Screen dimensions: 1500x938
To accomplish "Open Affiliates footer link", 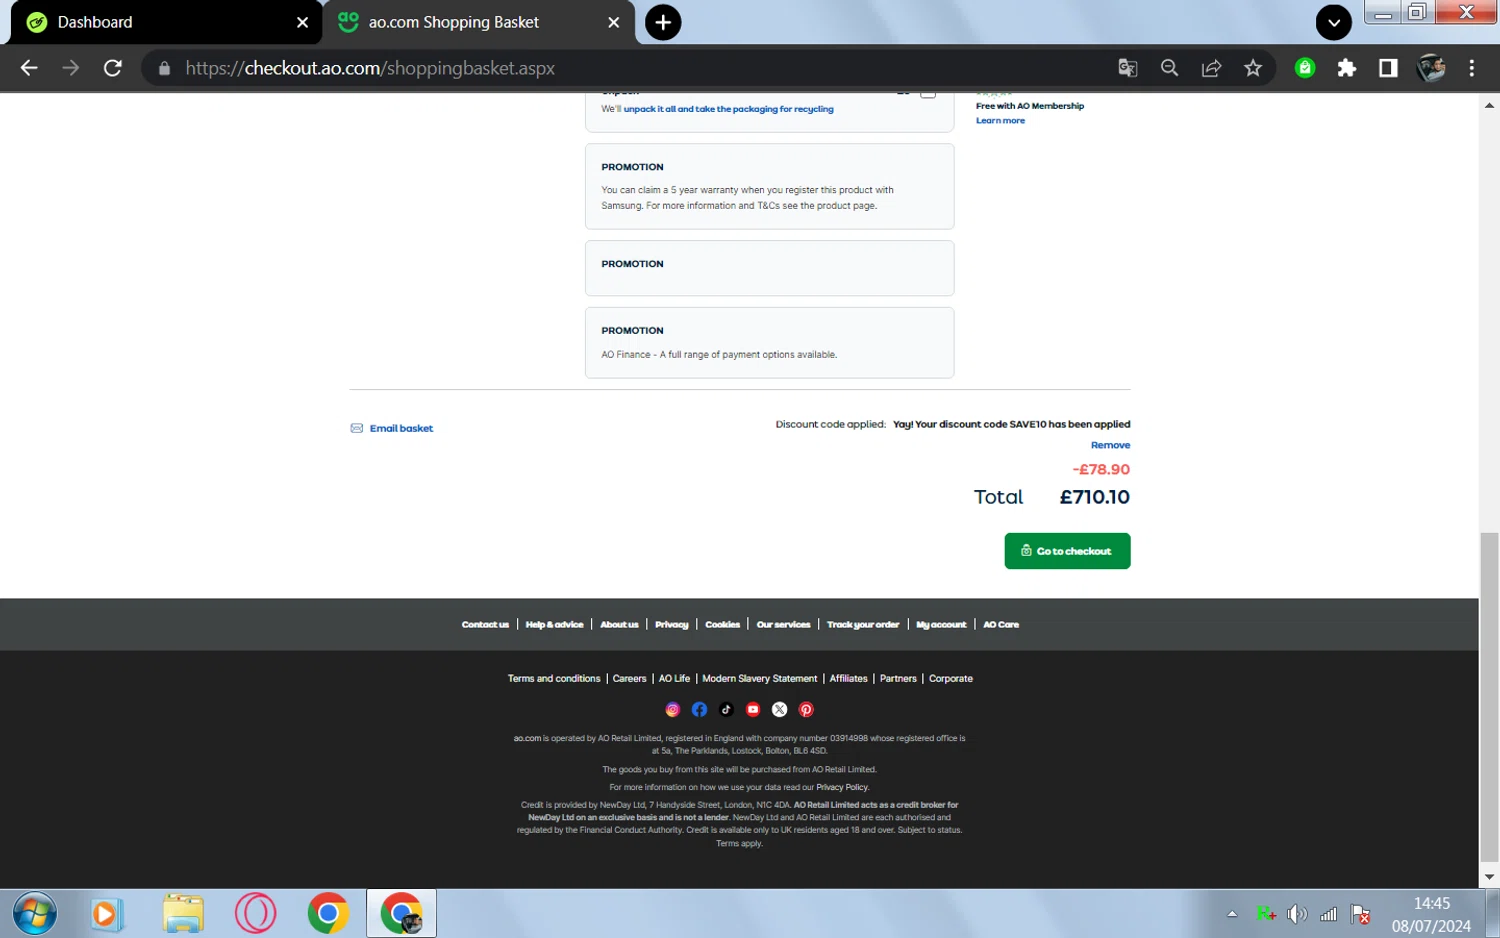I will [x=848, y=679].
